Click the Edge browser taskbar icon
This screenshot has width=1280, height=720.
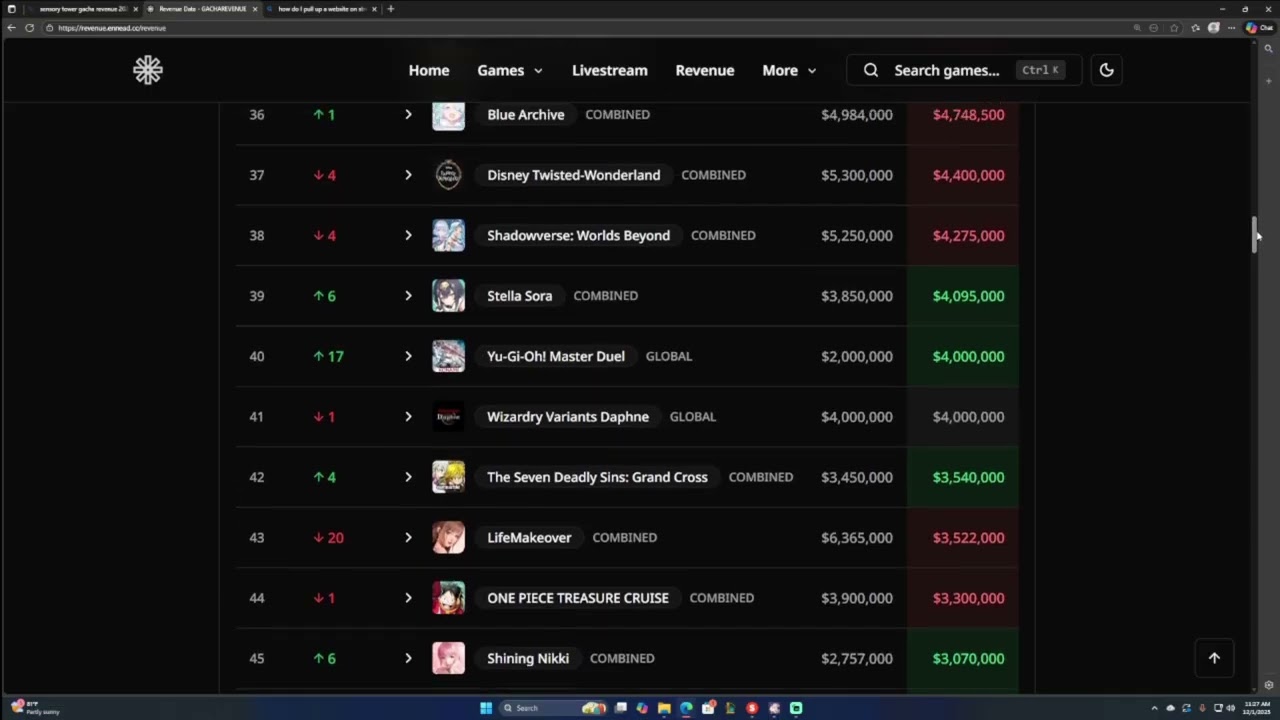click(x=686, y=708)
